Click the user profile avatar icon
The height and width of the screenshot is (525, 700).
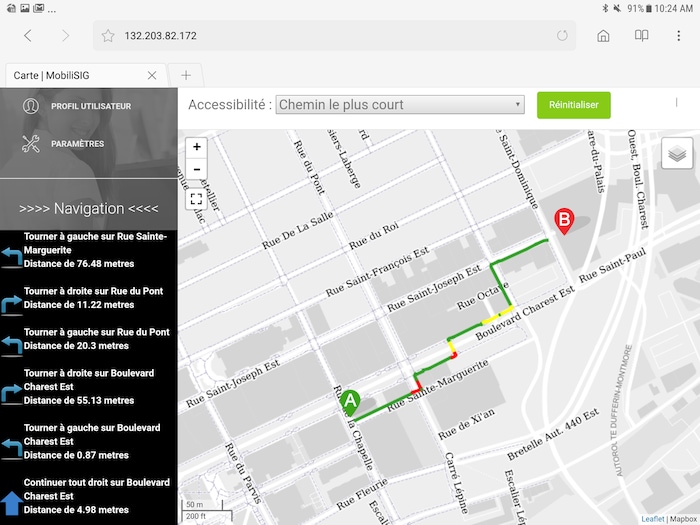tap(31, 106)
